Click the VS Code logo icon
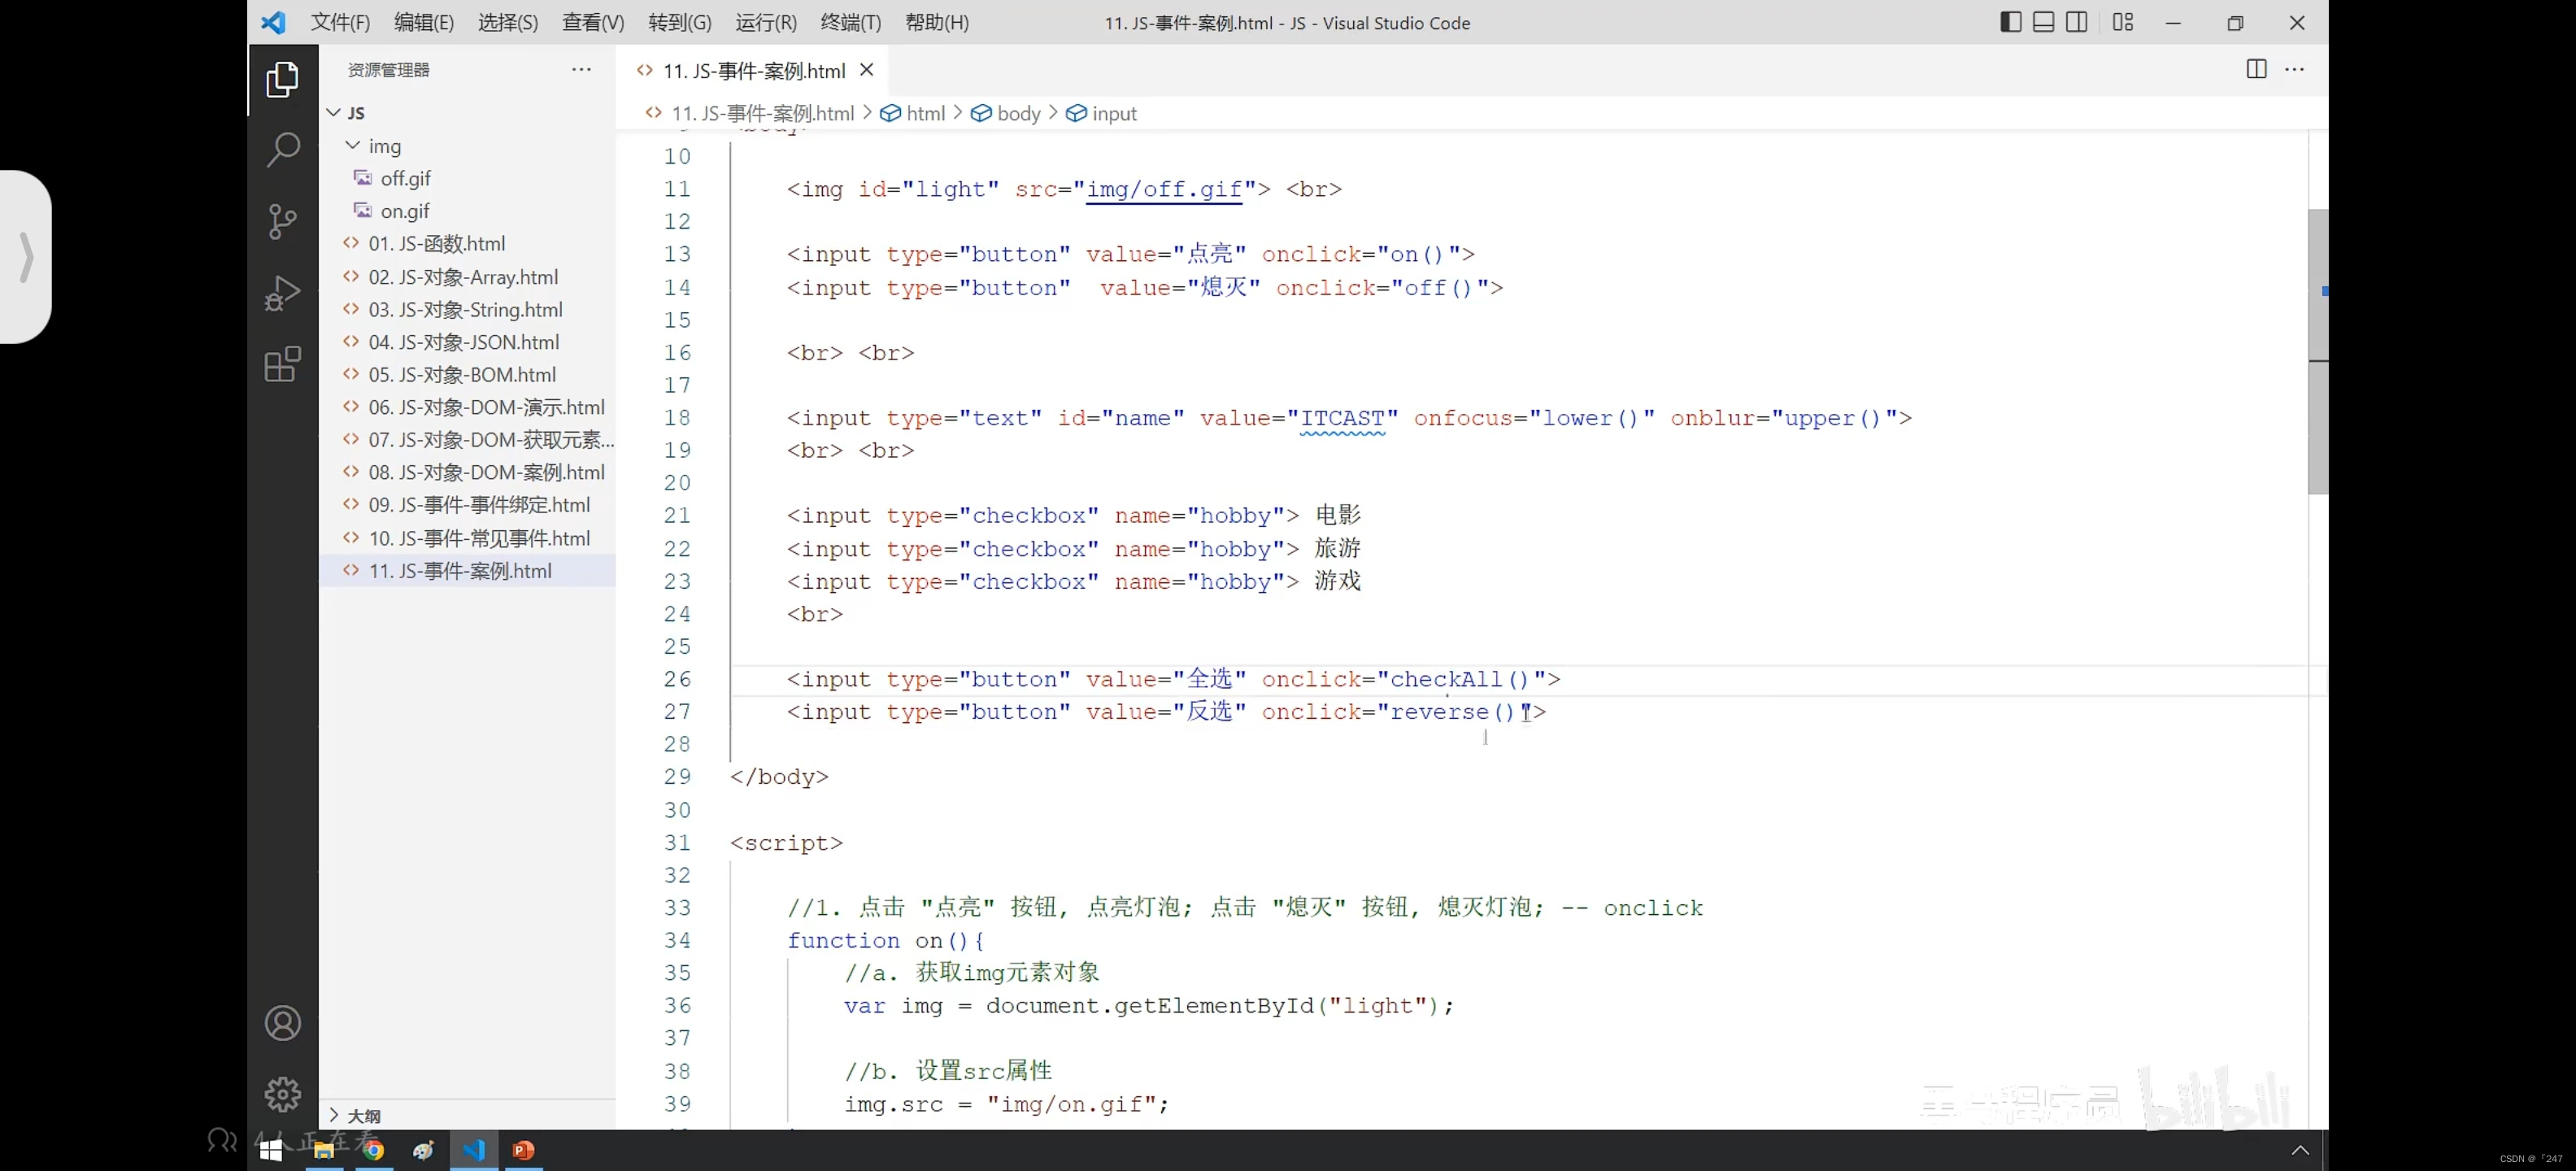 273,22
